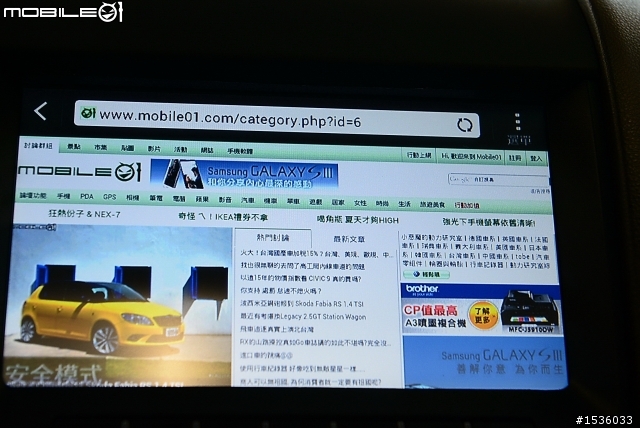Screen dimensions: 640x428
Task: Tap the browser back arrow
Action: point(40,111)
